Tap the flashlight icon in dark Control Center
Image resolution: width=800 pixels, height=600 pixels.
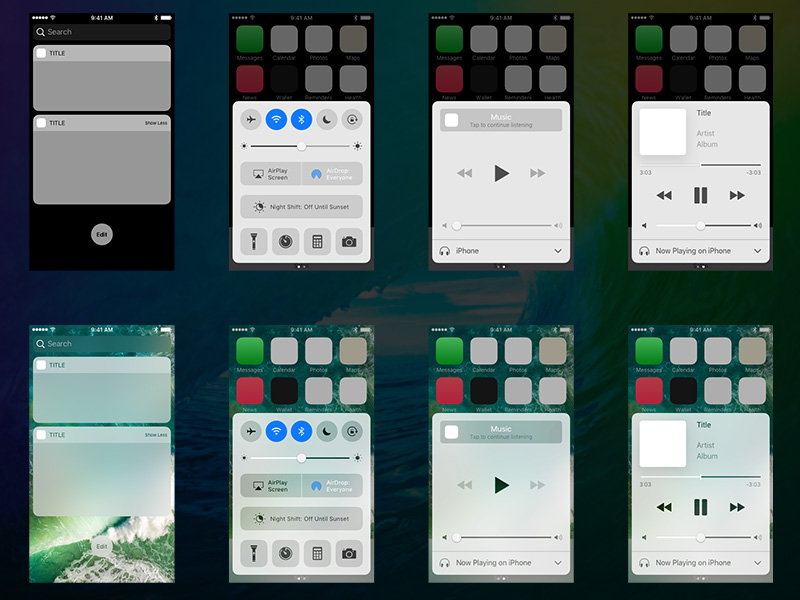254,241
